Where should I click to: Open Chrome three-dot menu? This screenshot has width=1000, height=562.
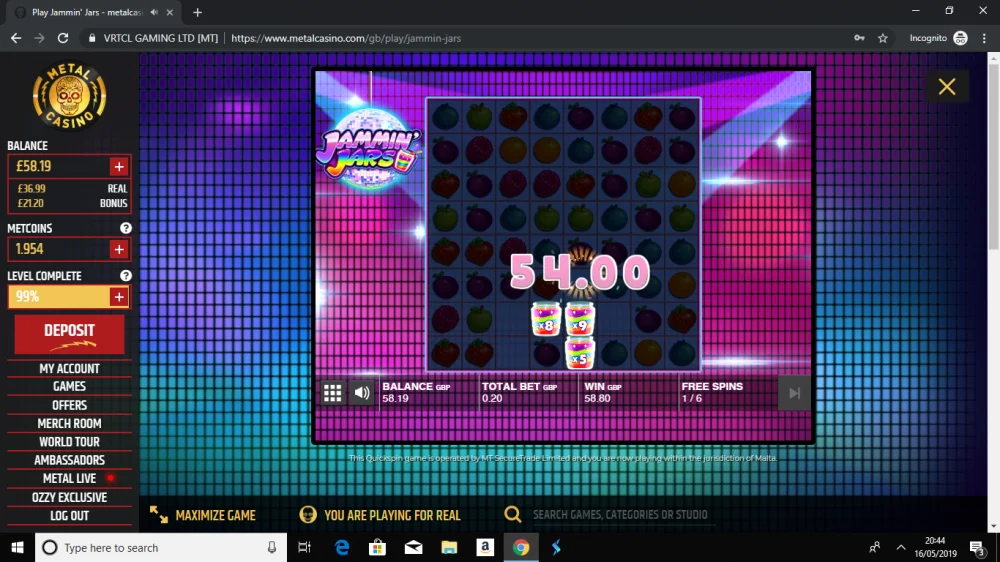point(984,38)
